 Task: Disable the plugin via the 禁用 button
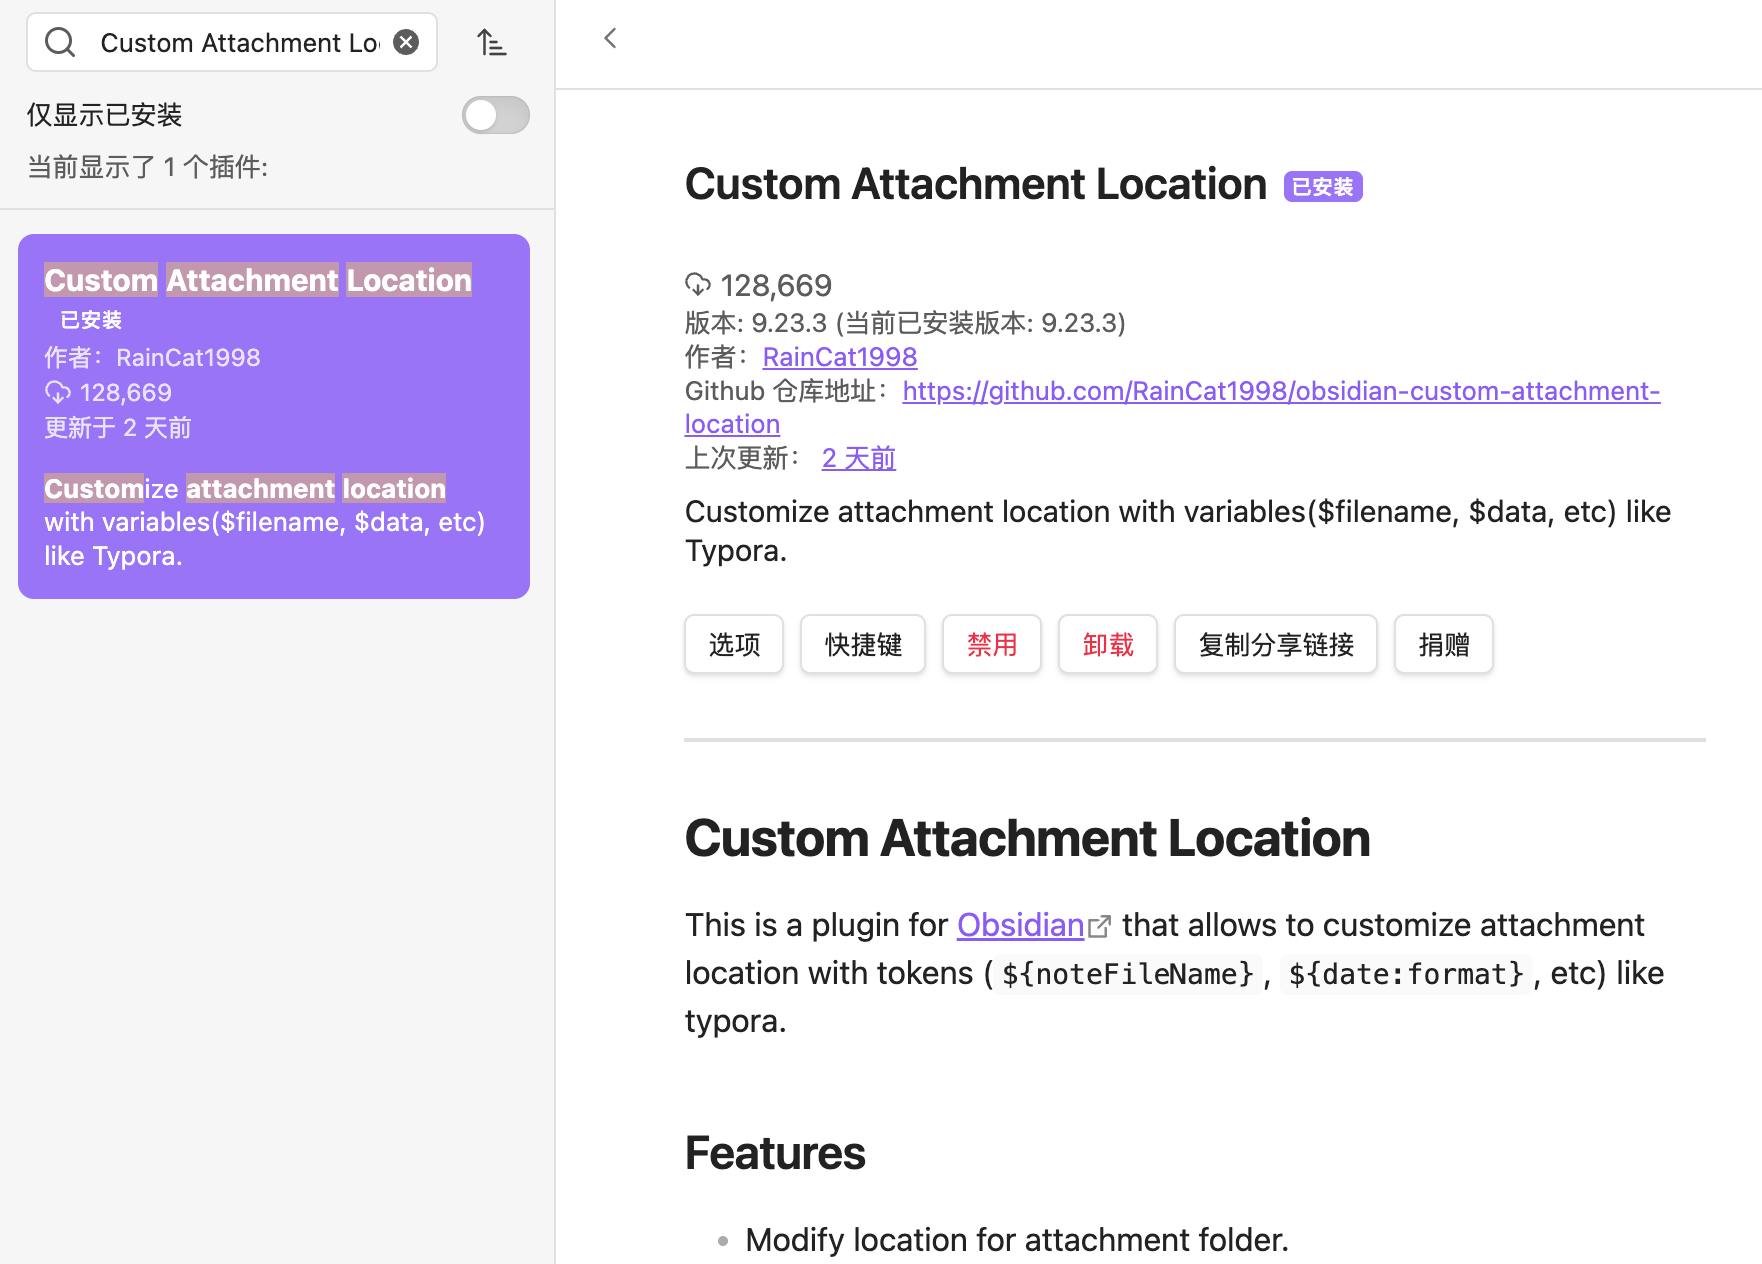(x=991, y=644)
